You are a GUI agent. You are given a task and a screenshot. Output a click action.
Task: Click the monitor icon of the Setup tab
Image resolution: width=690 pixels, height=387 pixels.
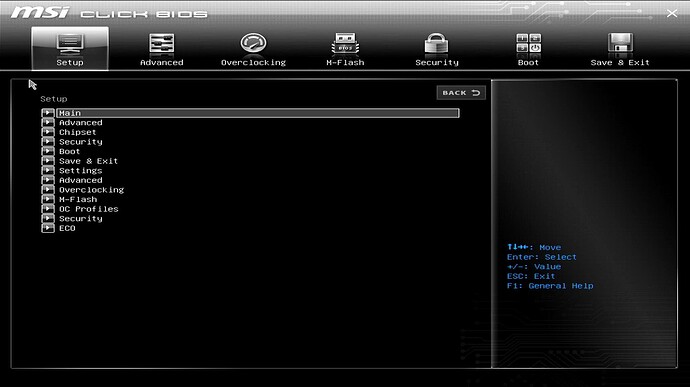pyautogui.click(x=70, y=44)
